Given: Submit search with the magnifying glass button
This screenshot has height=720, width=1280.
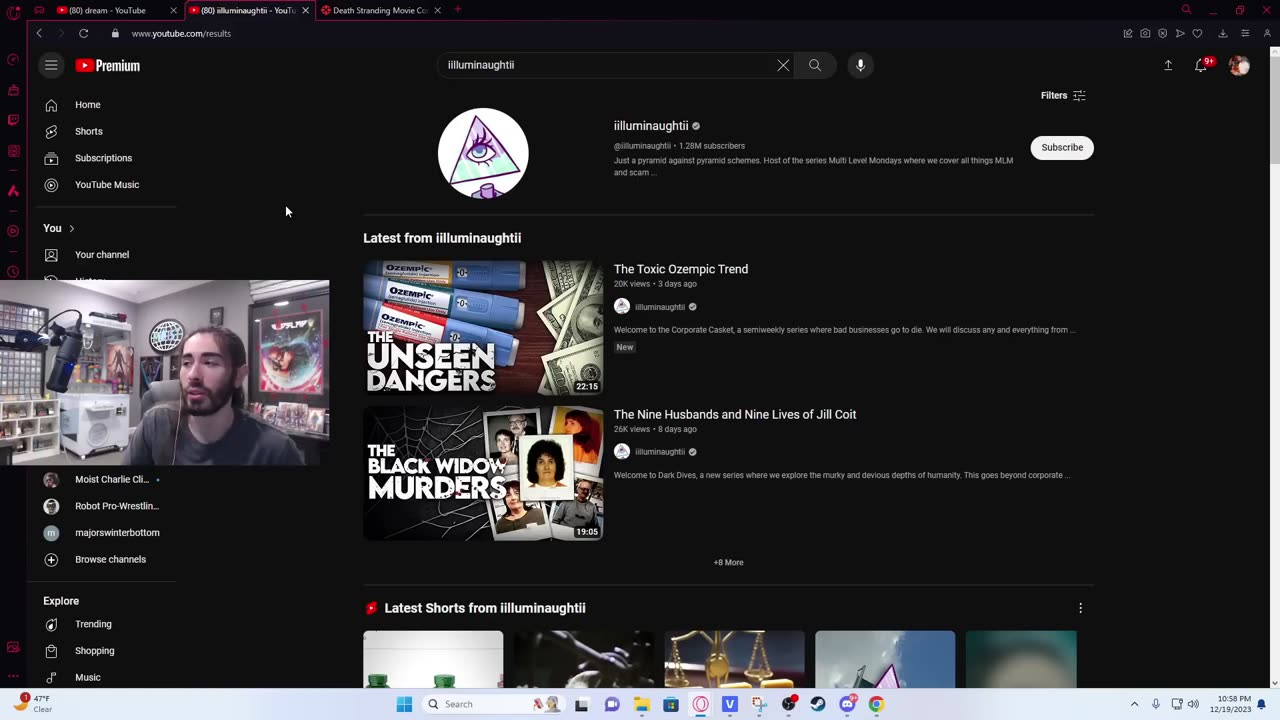Looking at the screenshot, I should (815, 65).
